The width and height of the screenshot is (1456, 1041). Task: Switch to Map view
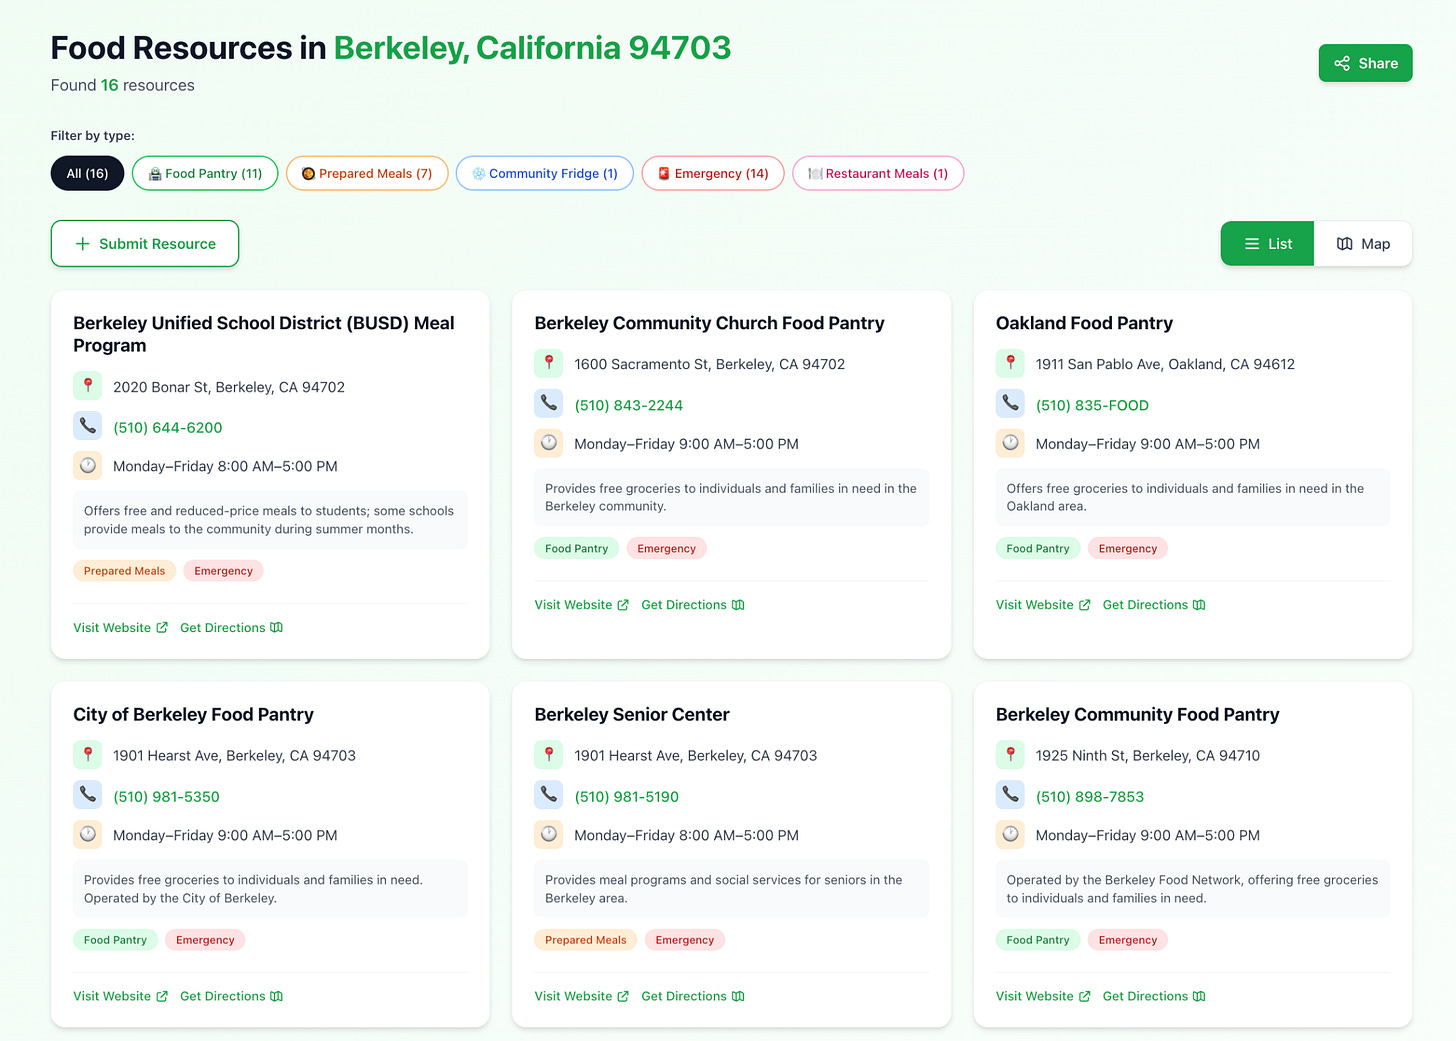pyautogui.click(x=1363, y=244)
